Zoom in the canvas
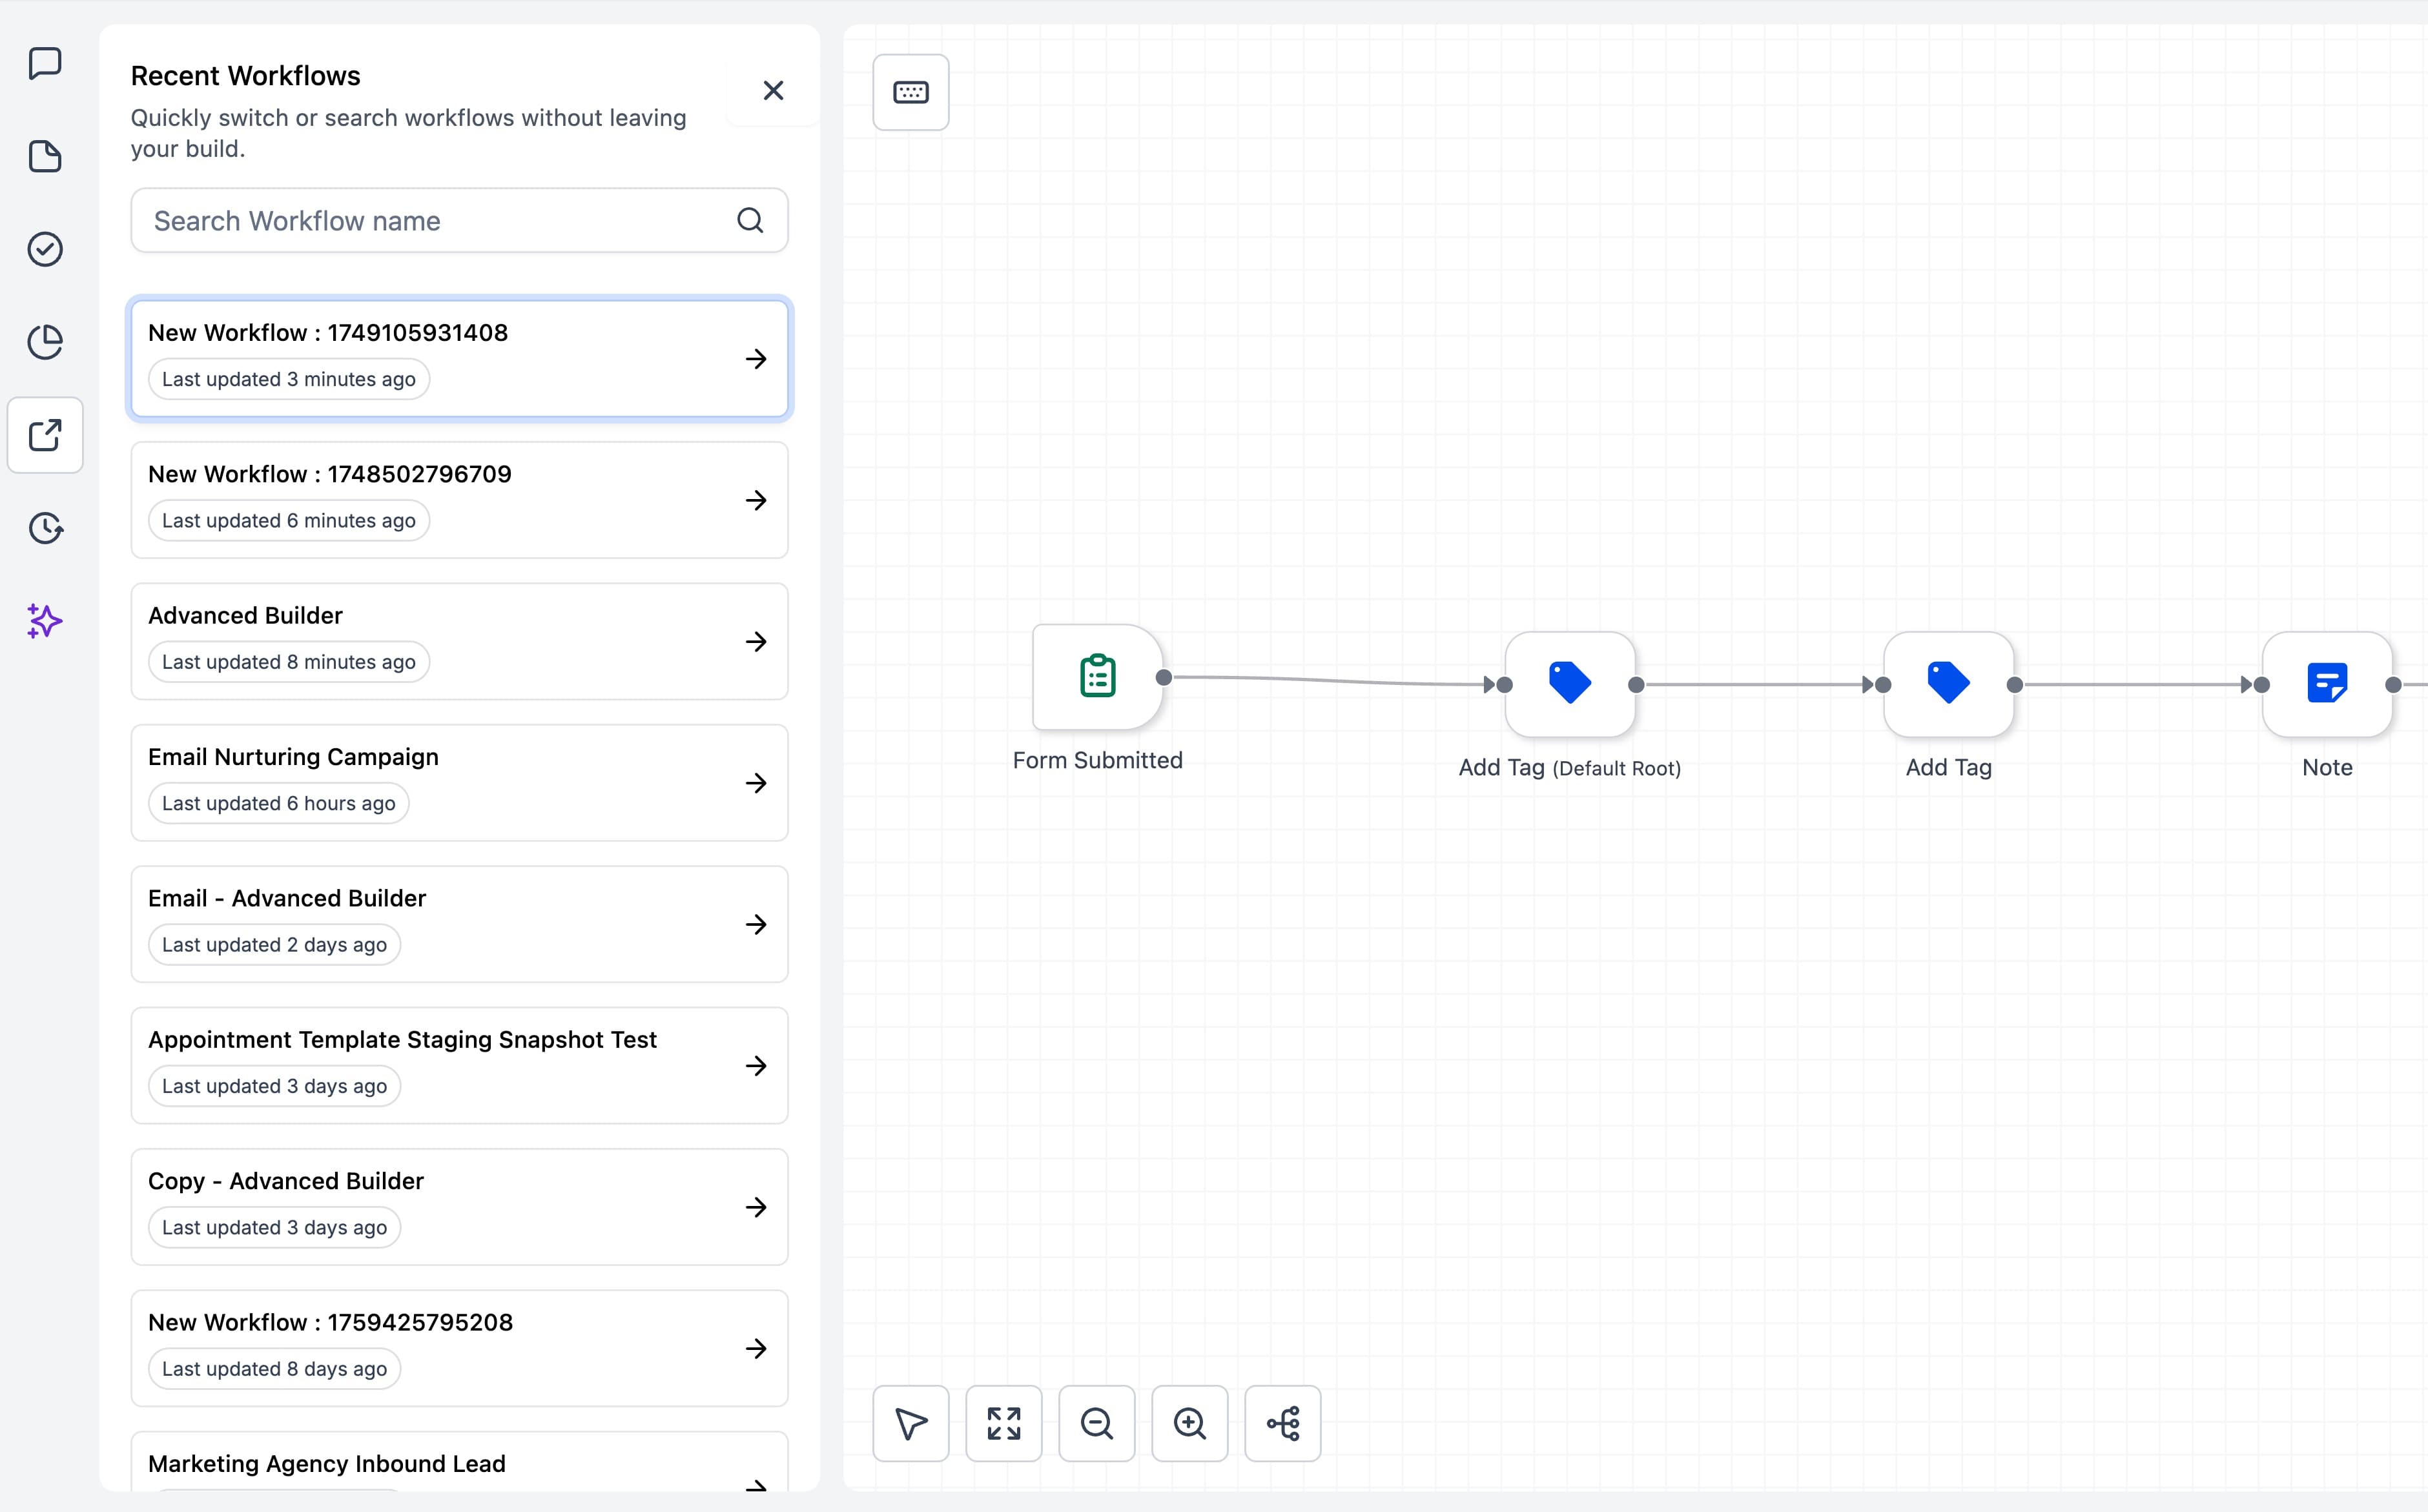The width and height of the screenshot is (2428, 1512). [1189, 1423]
